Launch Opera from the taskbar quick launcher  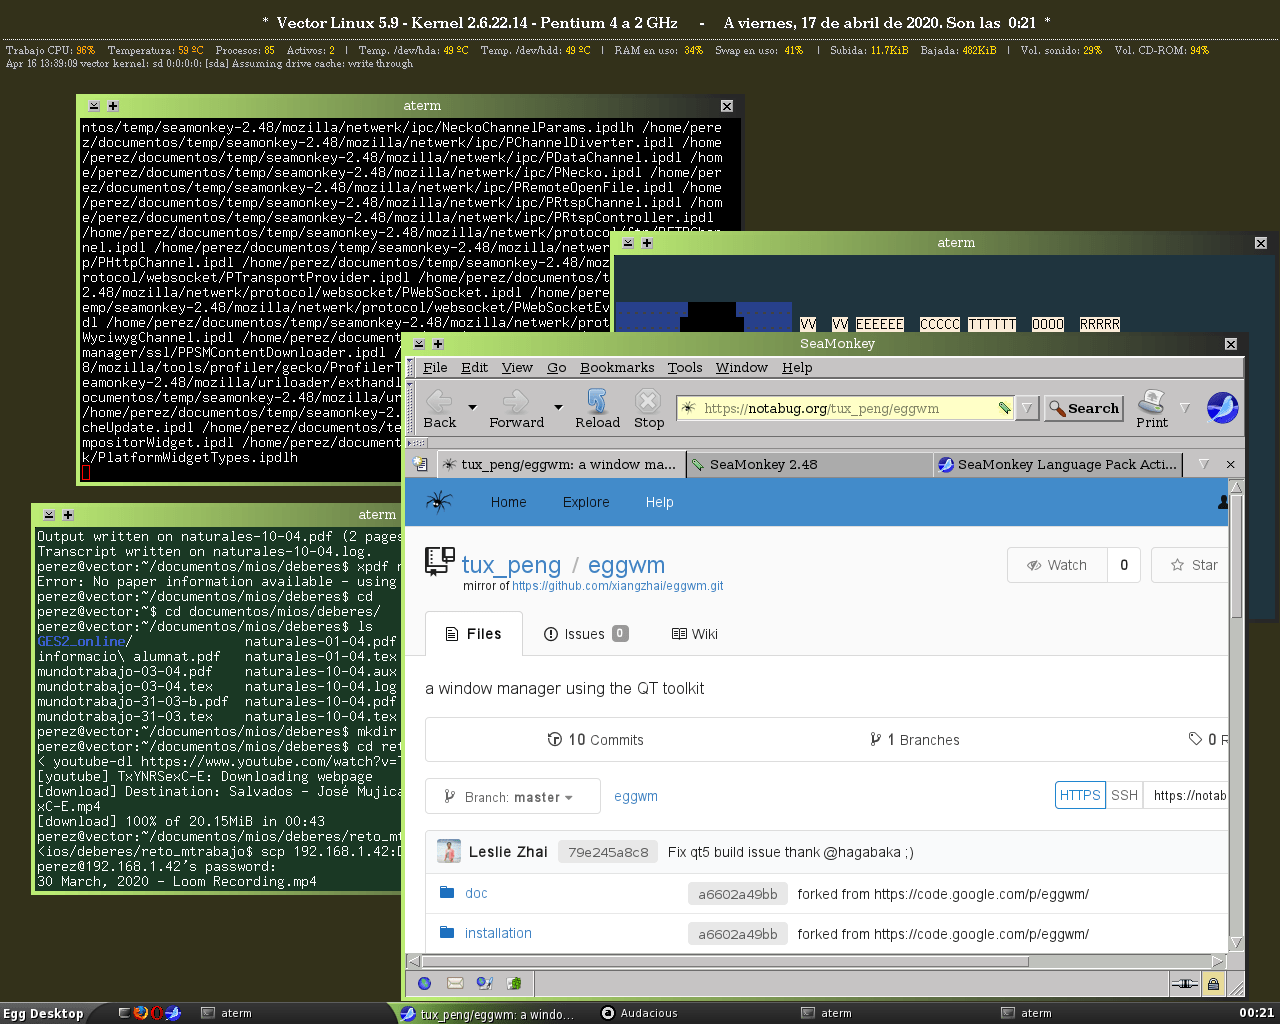tap(157, 1013)
